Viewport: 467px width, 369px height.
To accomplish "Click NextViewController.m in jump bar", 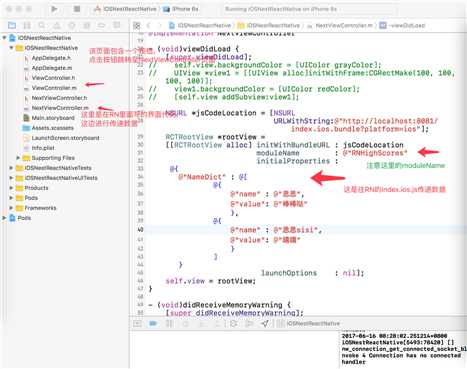I will [x=340, y=25].
